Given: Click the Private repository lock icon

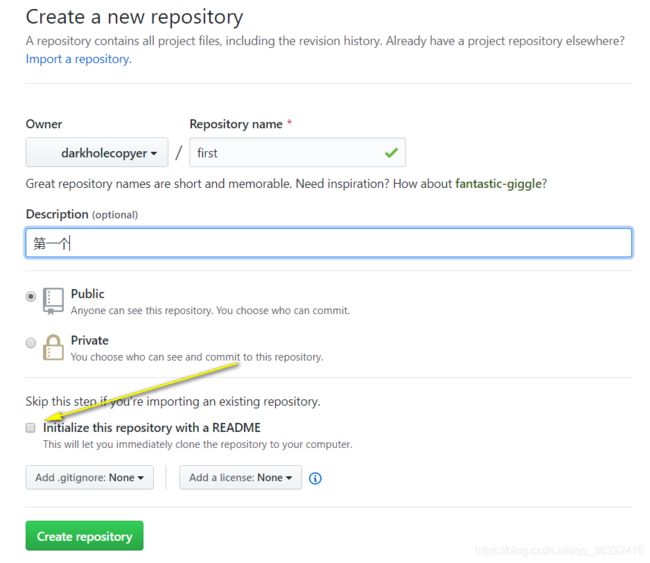Looking at the screenshot, I should tap(53, 347).
